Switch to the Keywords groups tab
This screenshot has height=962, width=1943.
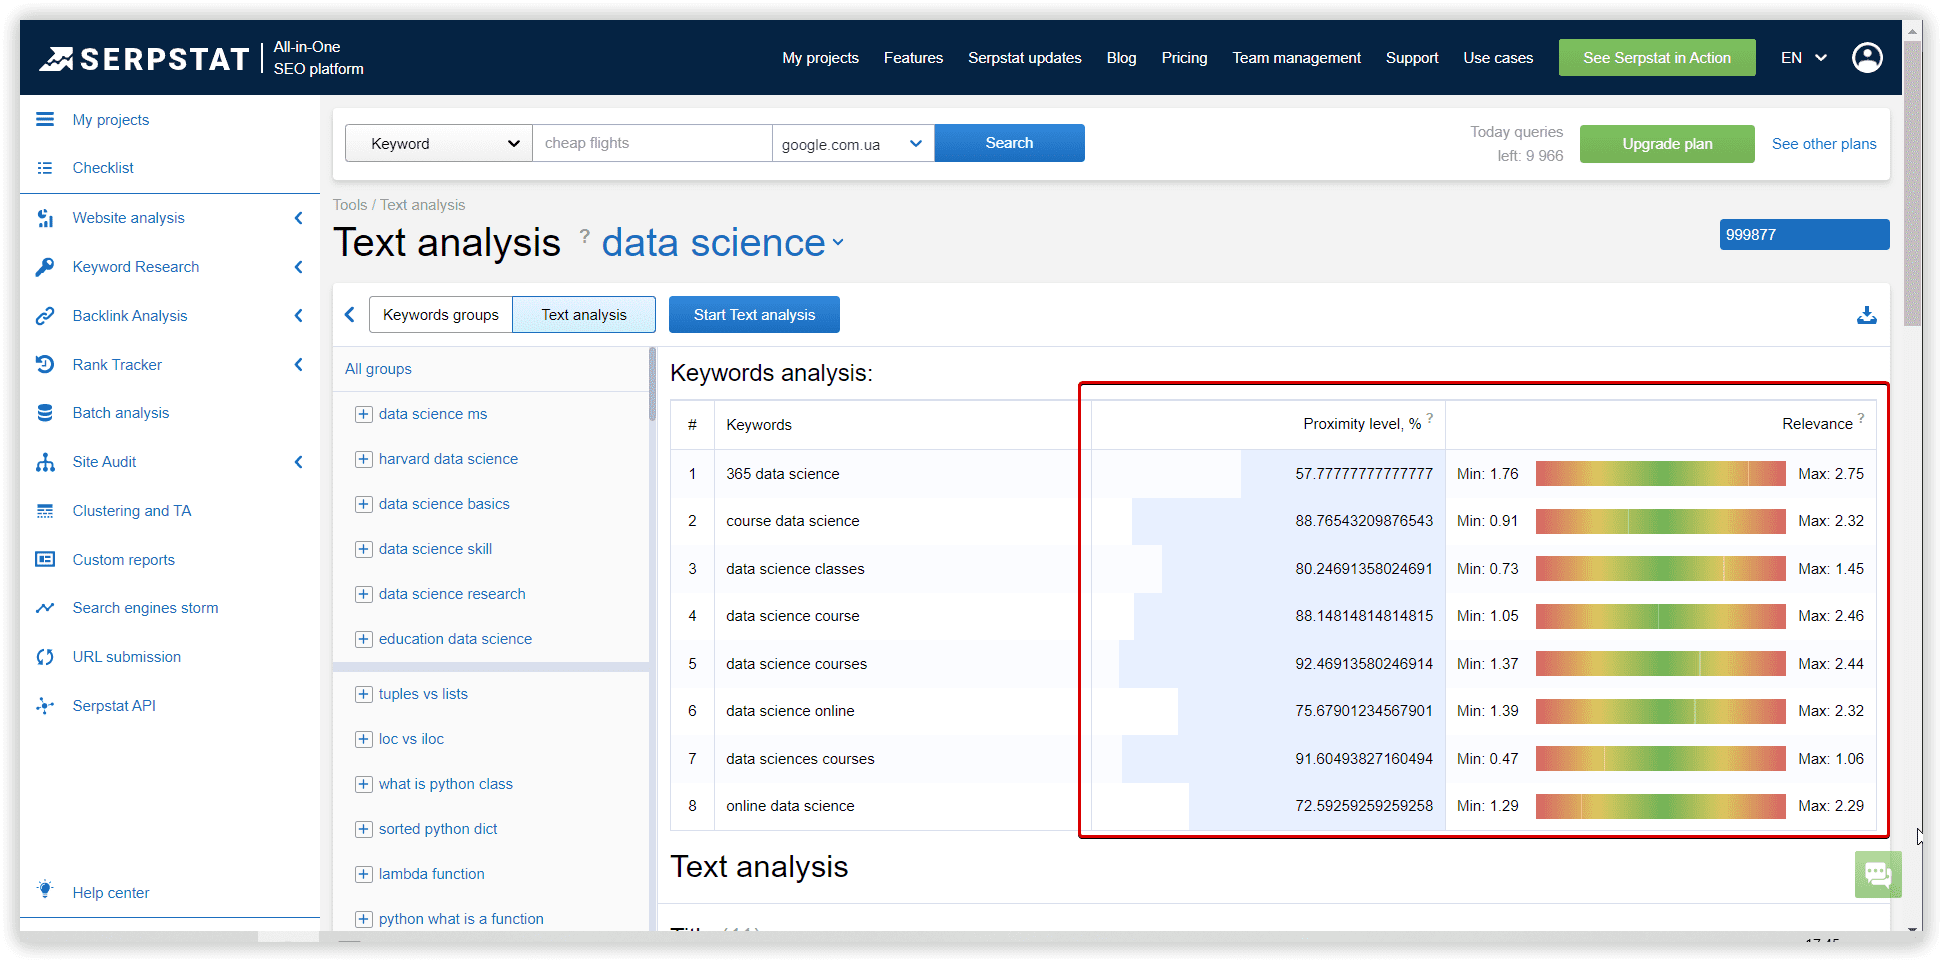(441, 315)
